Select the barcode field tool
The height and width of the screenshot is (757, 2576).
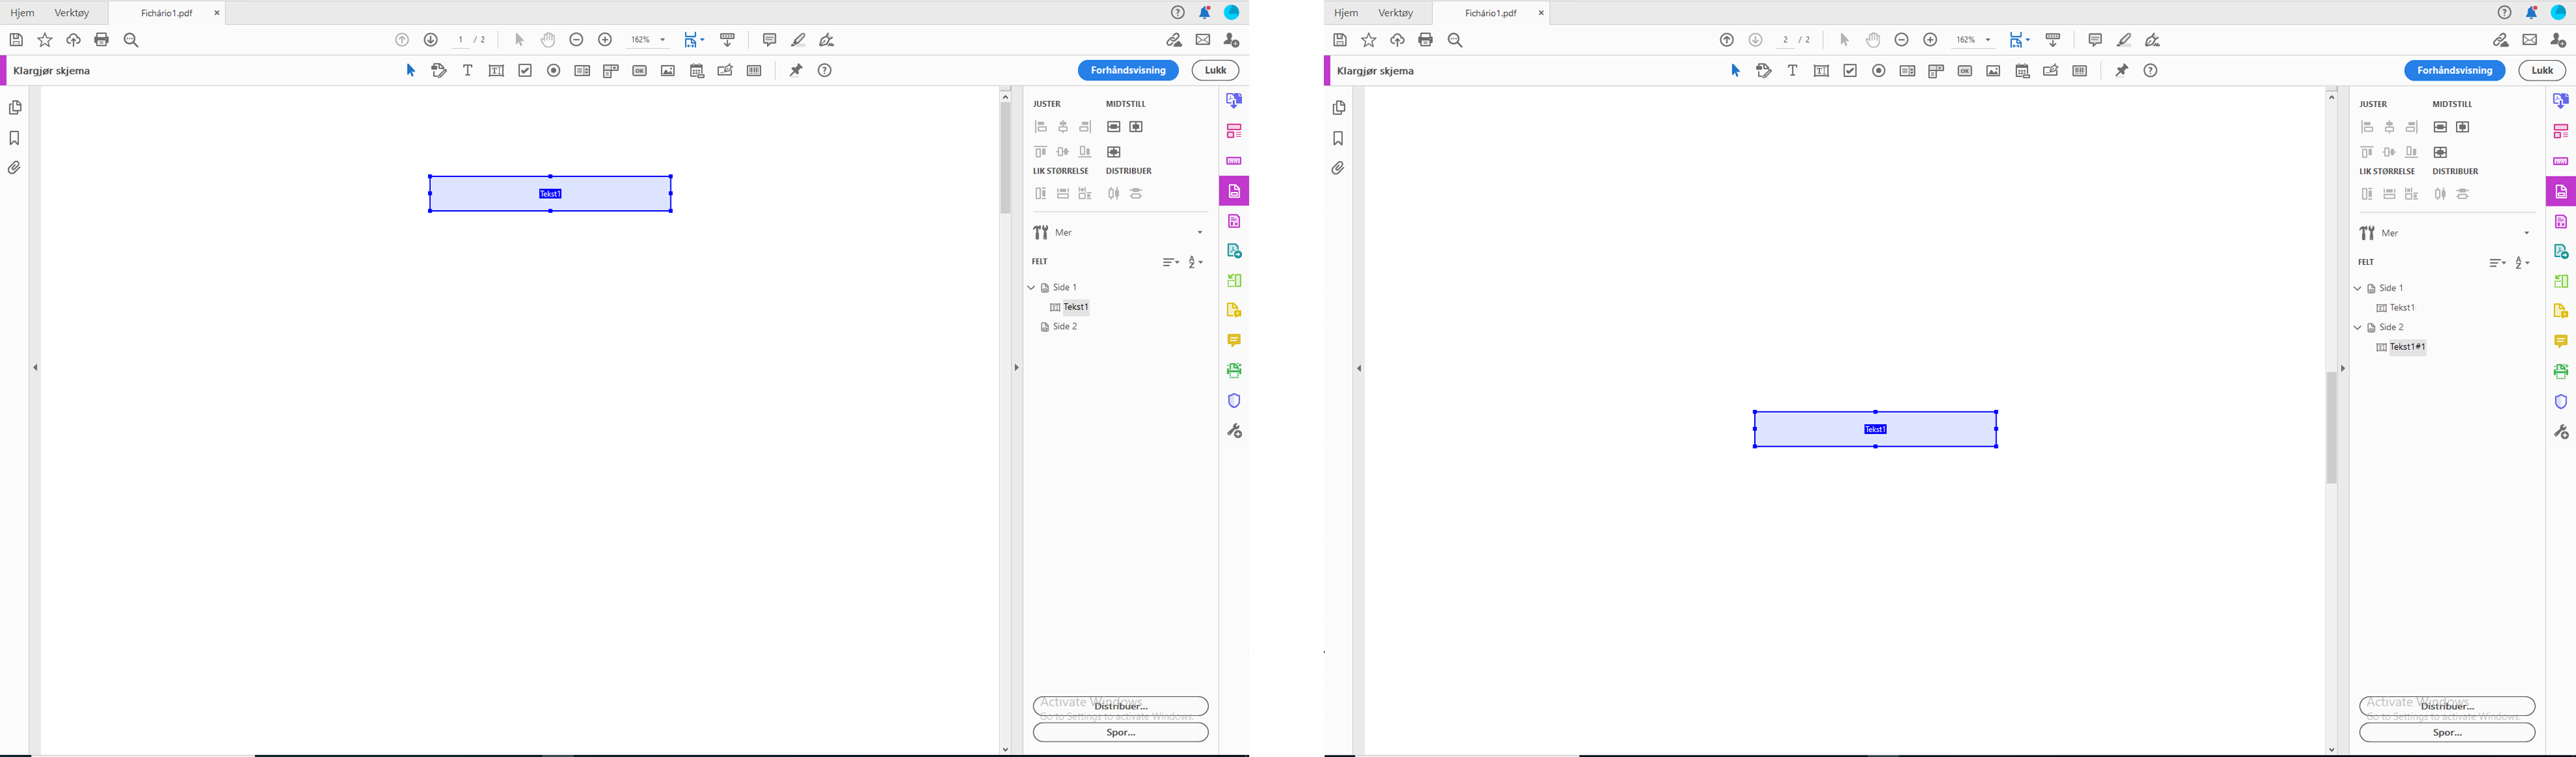(753, 70)
